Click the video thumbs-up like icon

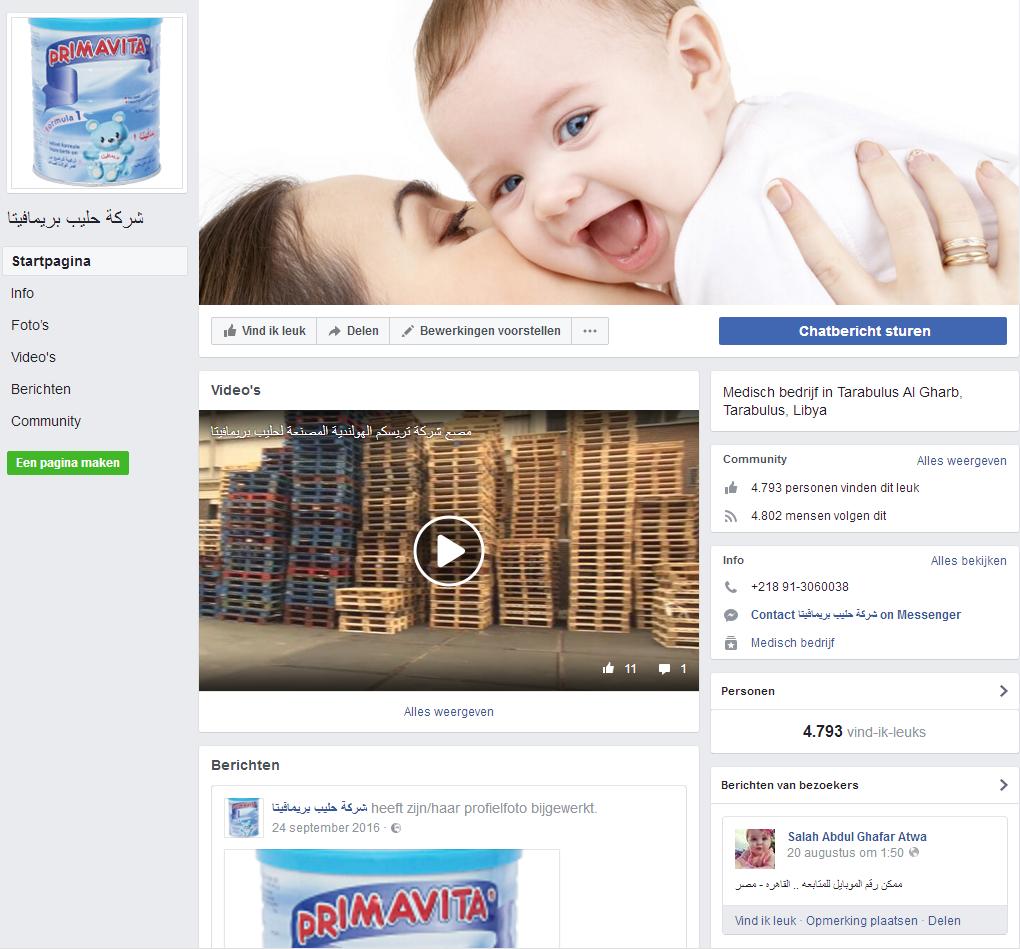608,668
